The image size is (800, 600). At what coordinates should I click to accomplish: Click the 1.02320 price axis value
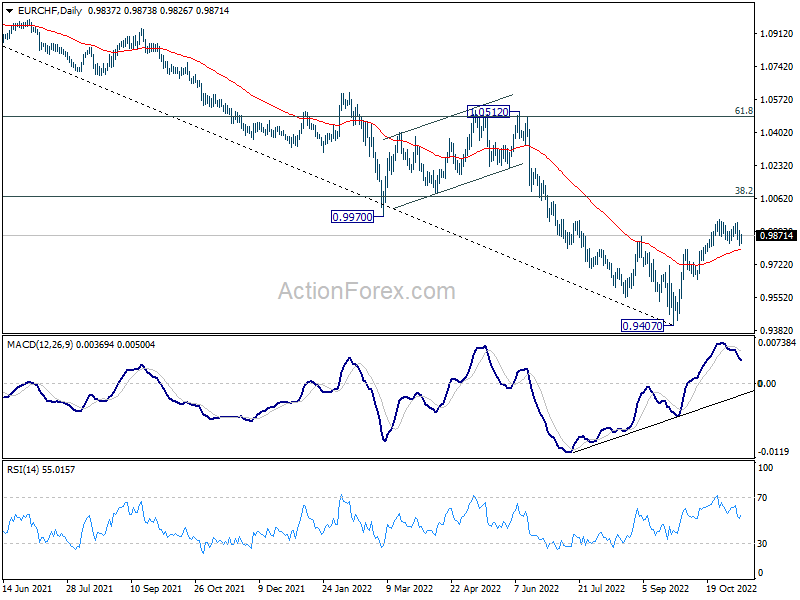pyautogui.click(x=777, y=166)
